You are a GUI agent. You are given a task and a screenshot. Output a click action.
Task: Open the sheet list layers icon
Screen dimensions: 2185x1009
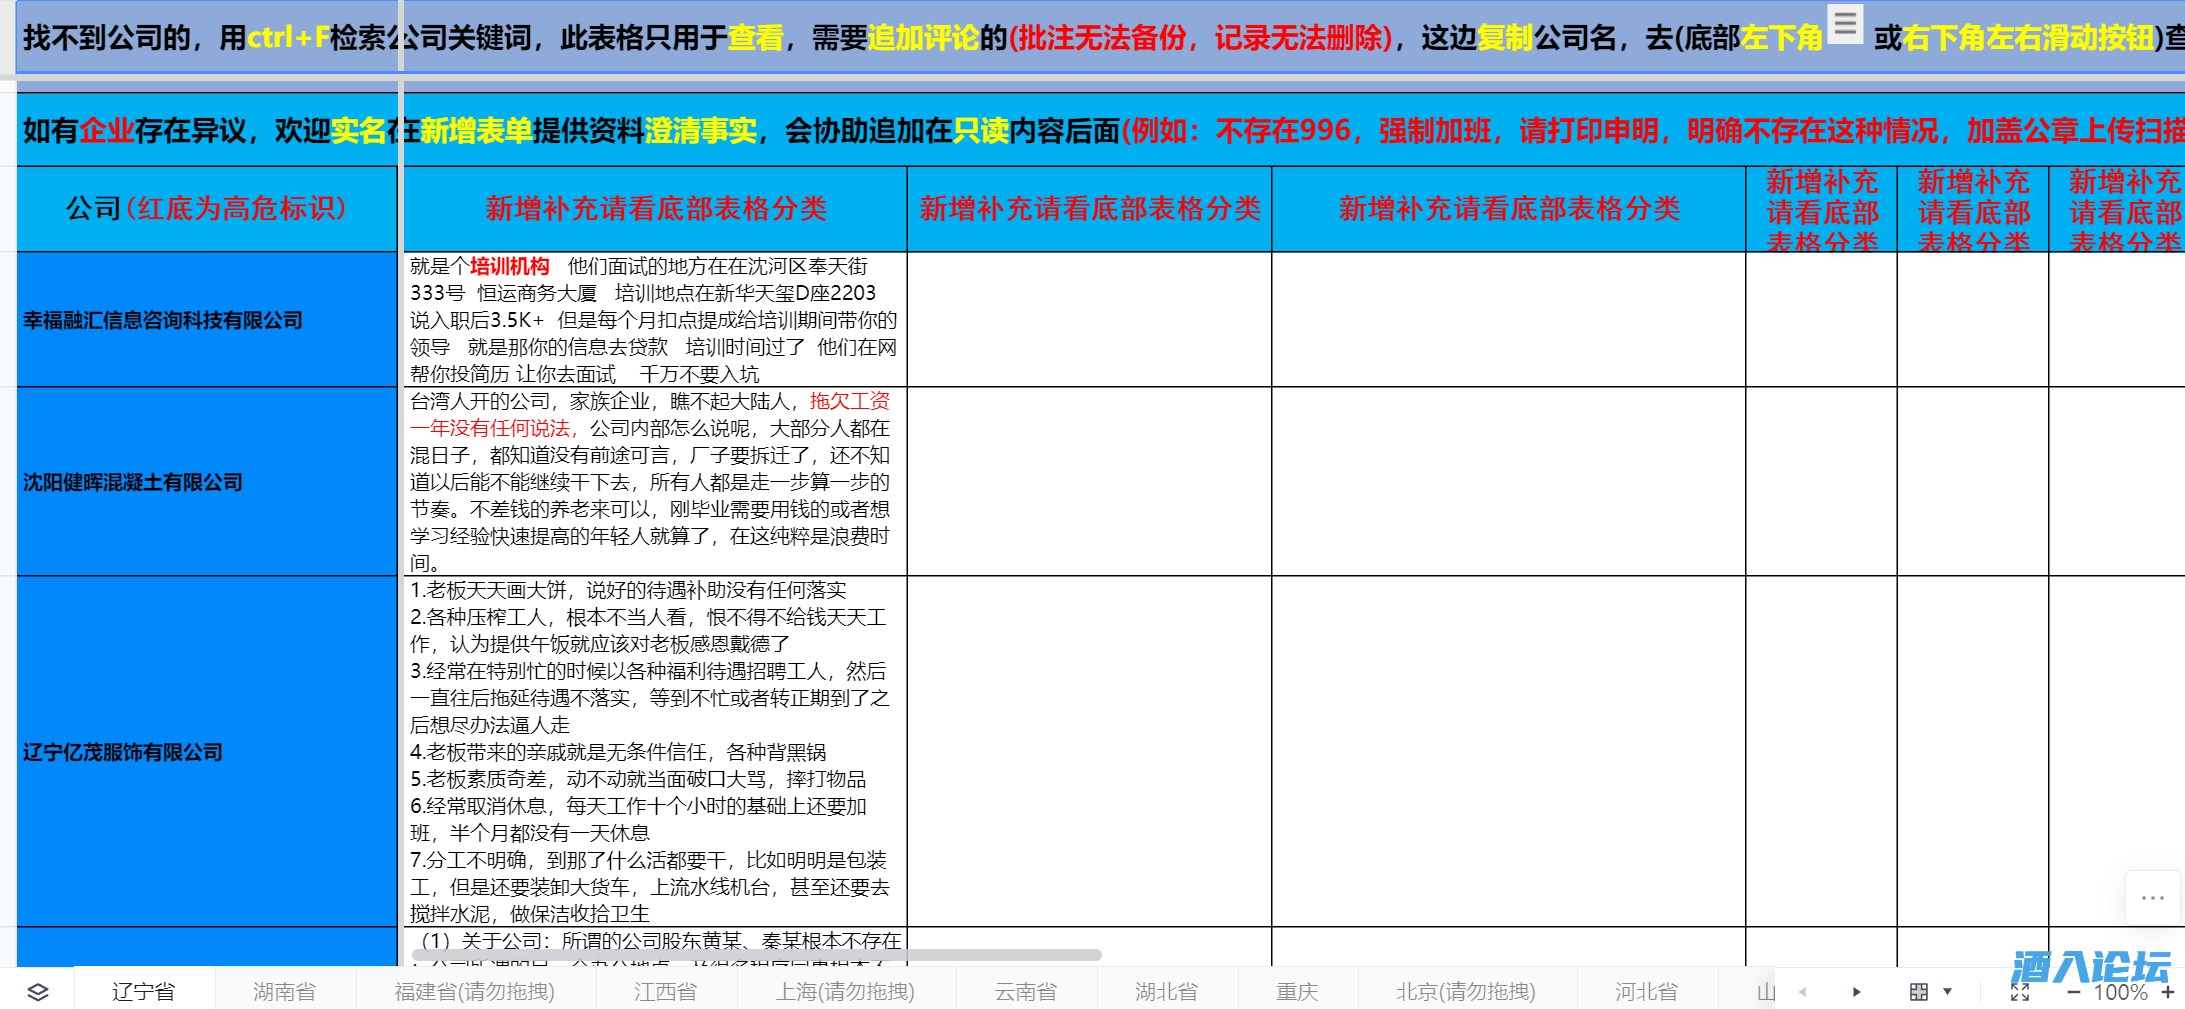pos(37,991)
